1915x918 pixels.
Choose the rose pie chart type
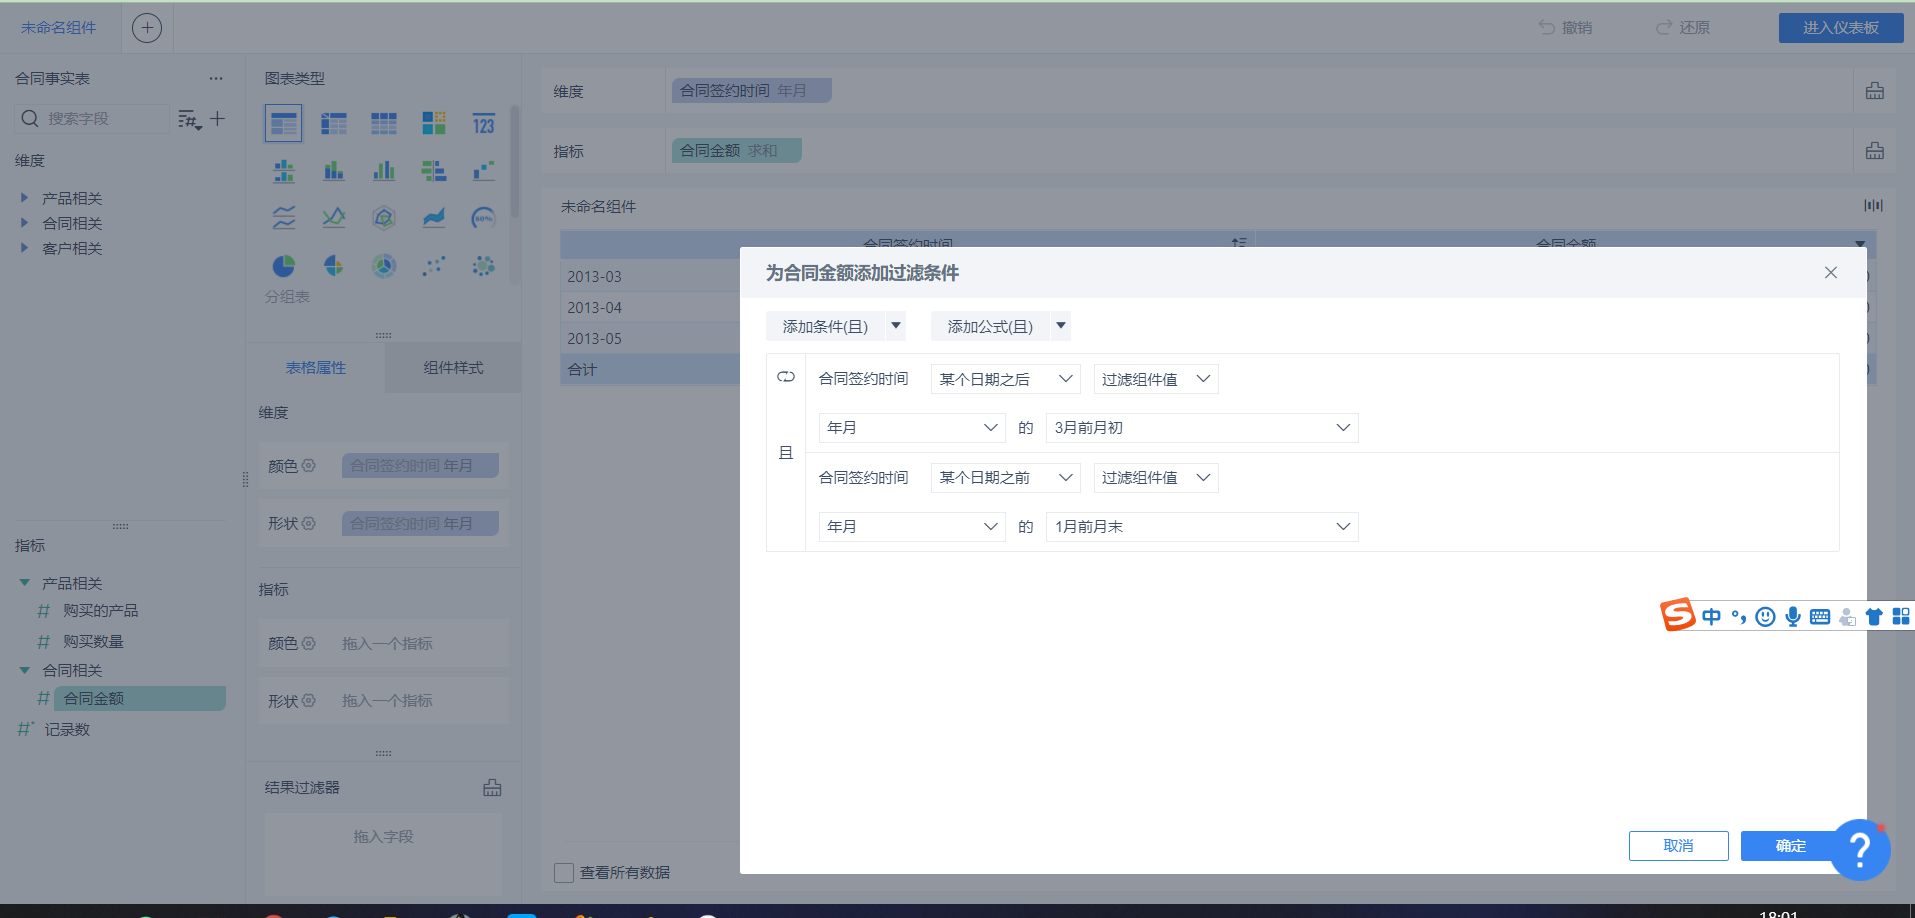pos(334,265)
